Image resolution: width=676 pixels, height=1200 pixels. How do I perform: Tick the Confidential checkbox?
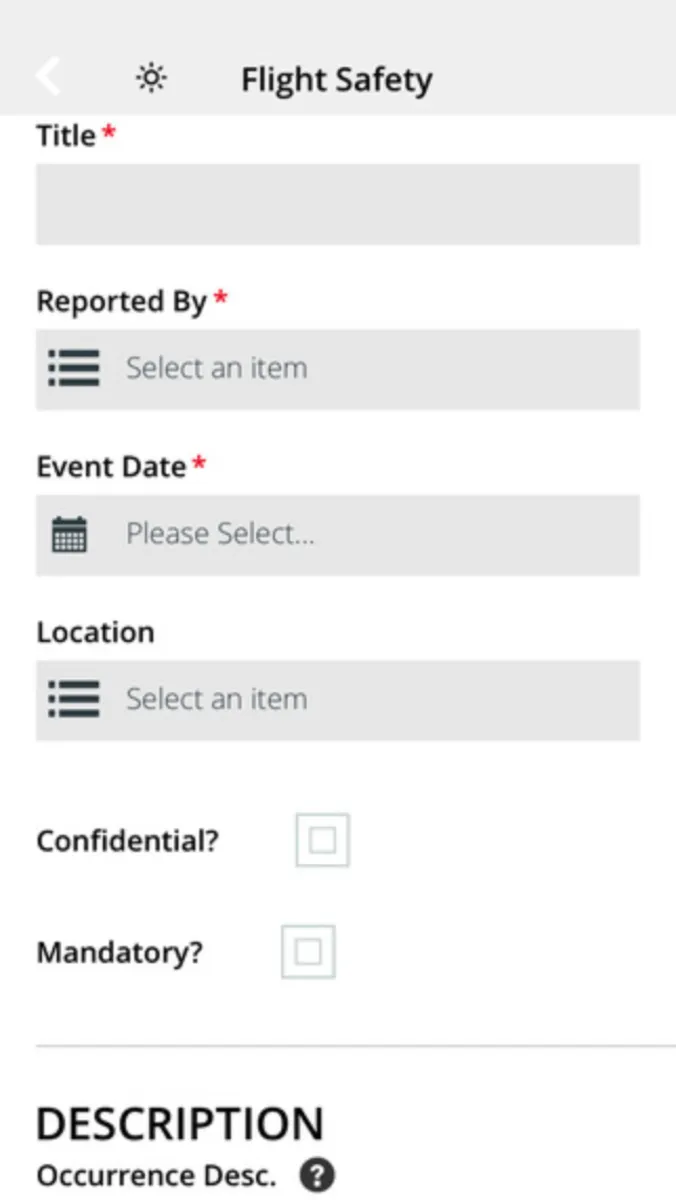[x=322, y=841]
